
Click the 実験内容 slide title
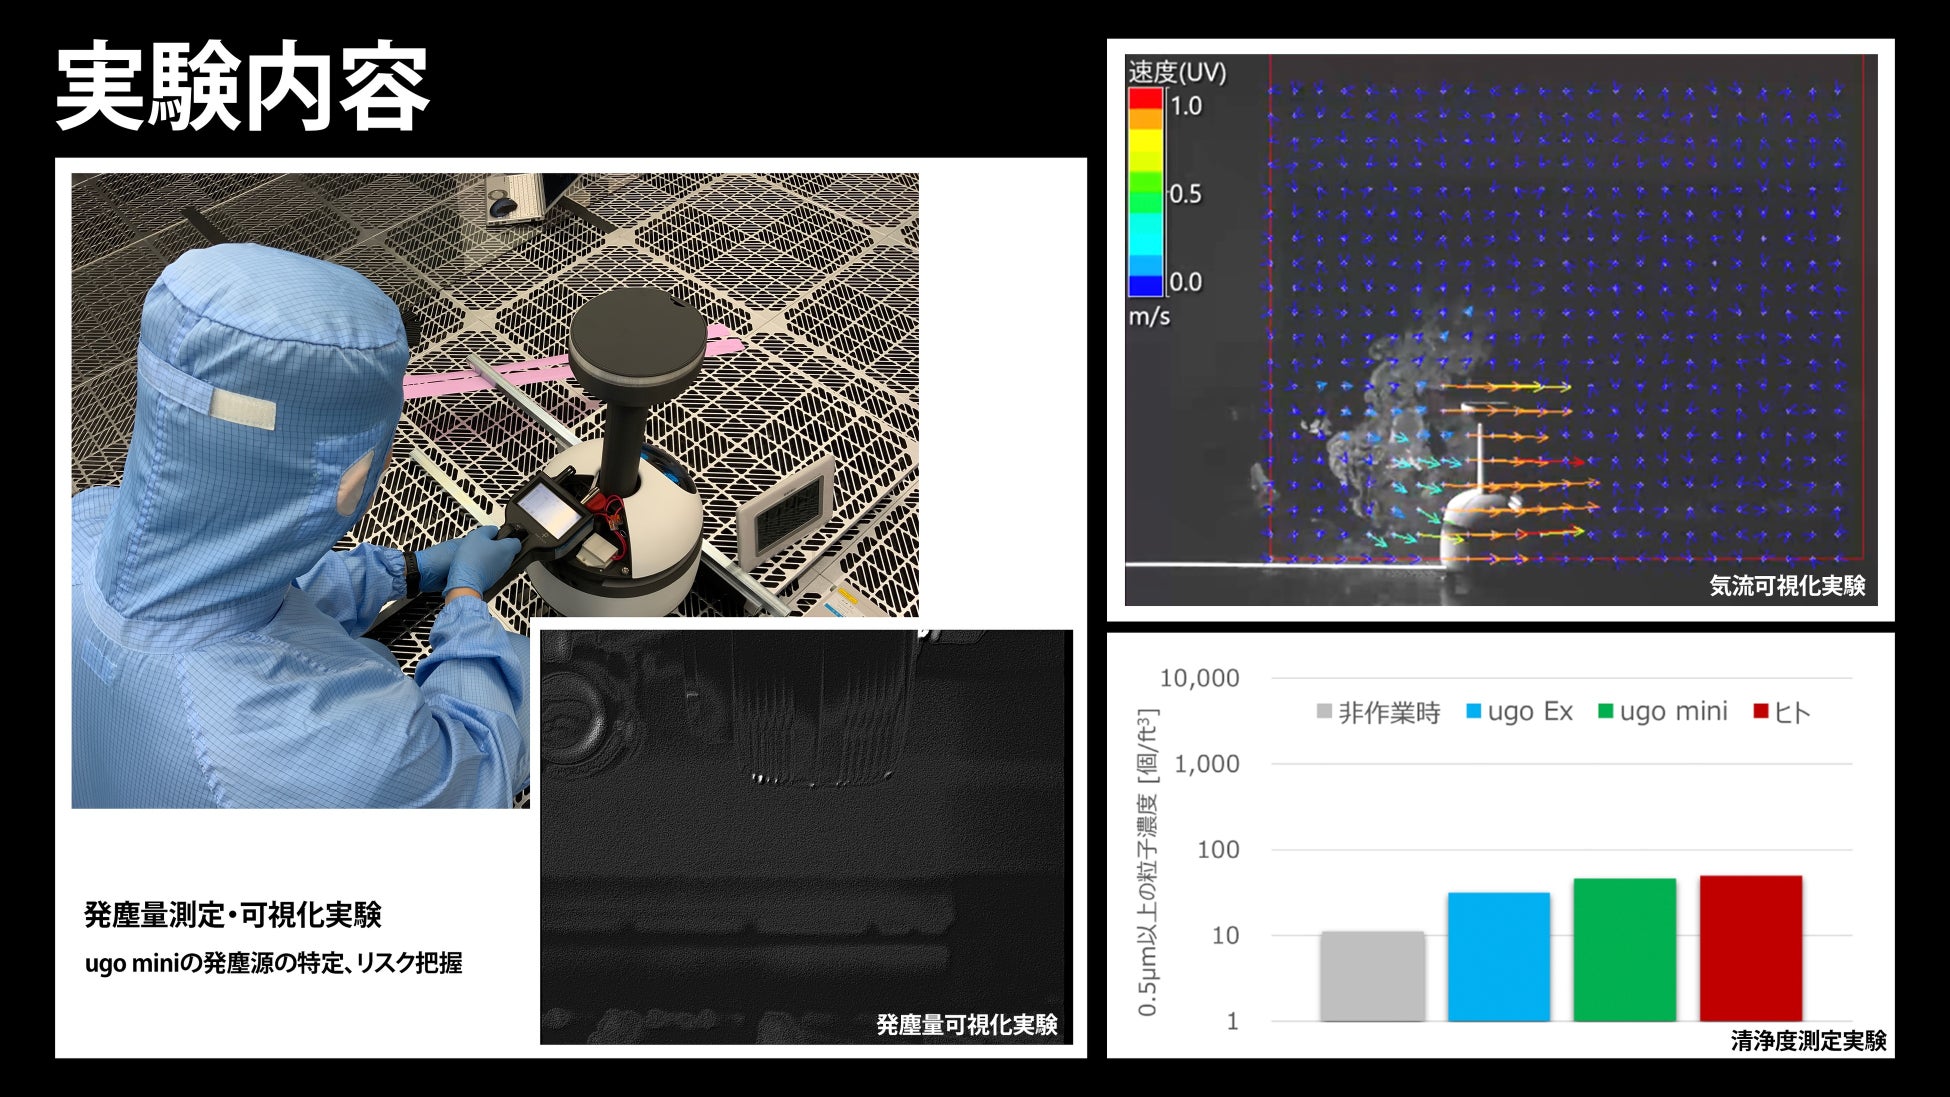click(x=242, y=87)
